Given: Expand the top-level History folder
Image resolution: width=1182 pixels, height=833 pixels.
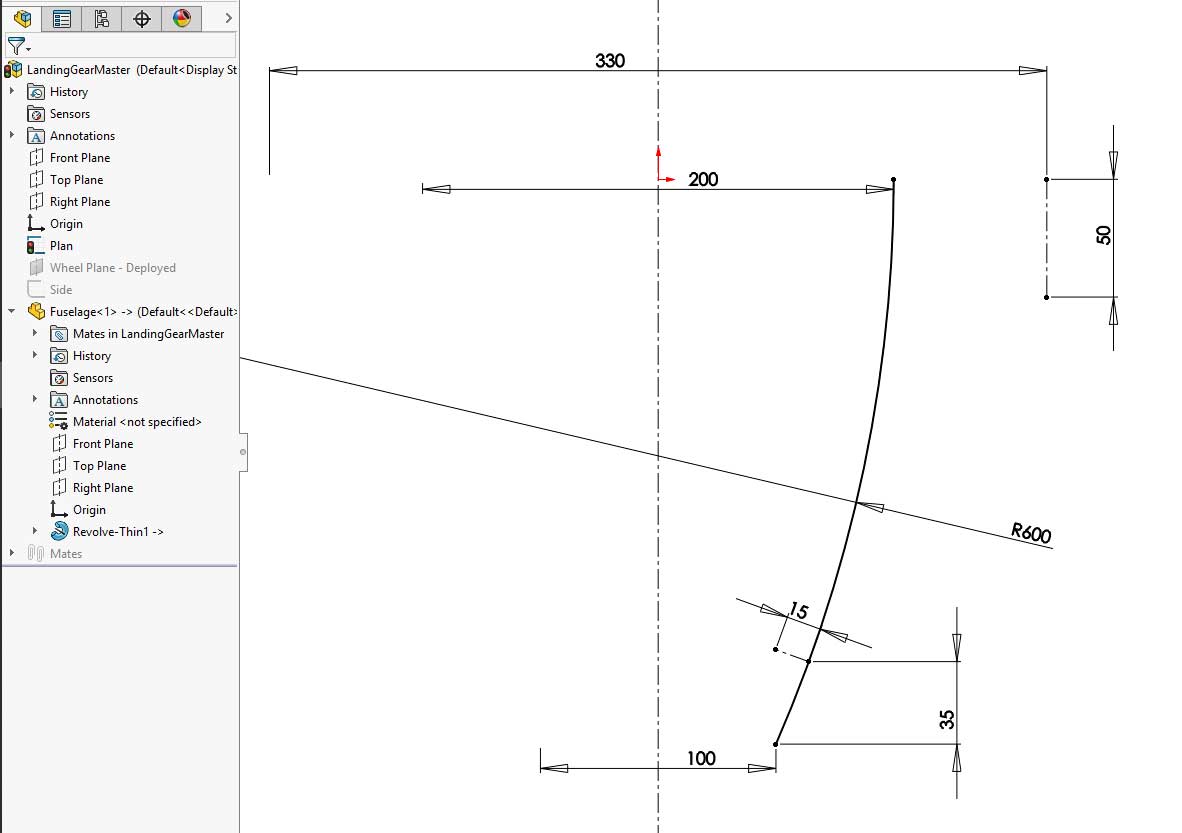Looking at the screenshot, I should 11,91.
